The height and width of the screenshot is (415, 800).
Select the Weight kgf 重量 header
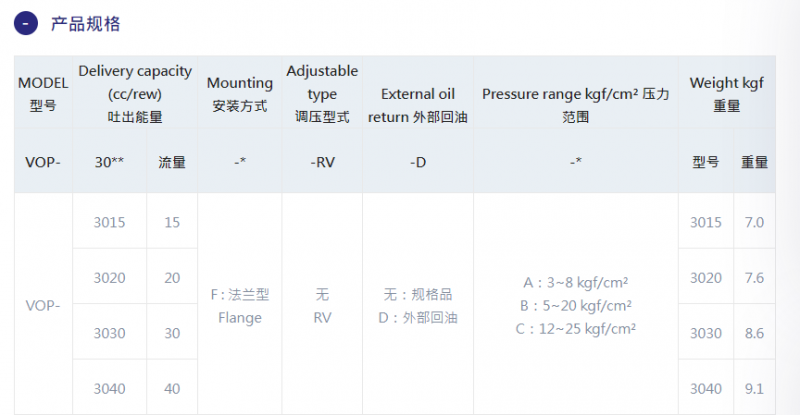tap(727, 94)
